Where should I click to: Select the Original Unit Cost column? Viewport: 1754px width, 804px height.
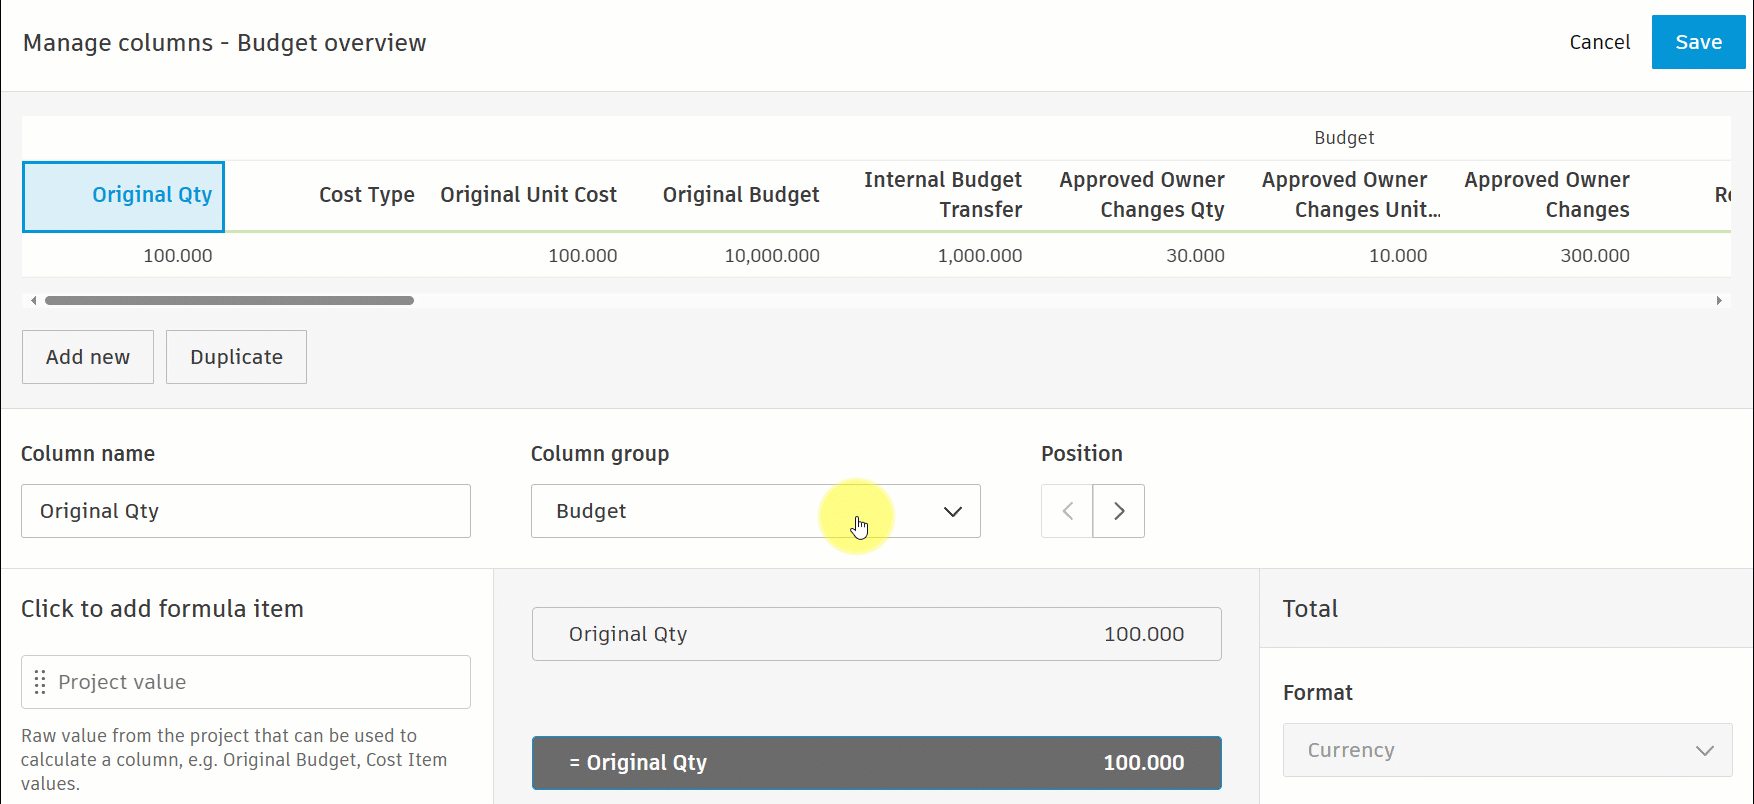(x=528, y=195)
